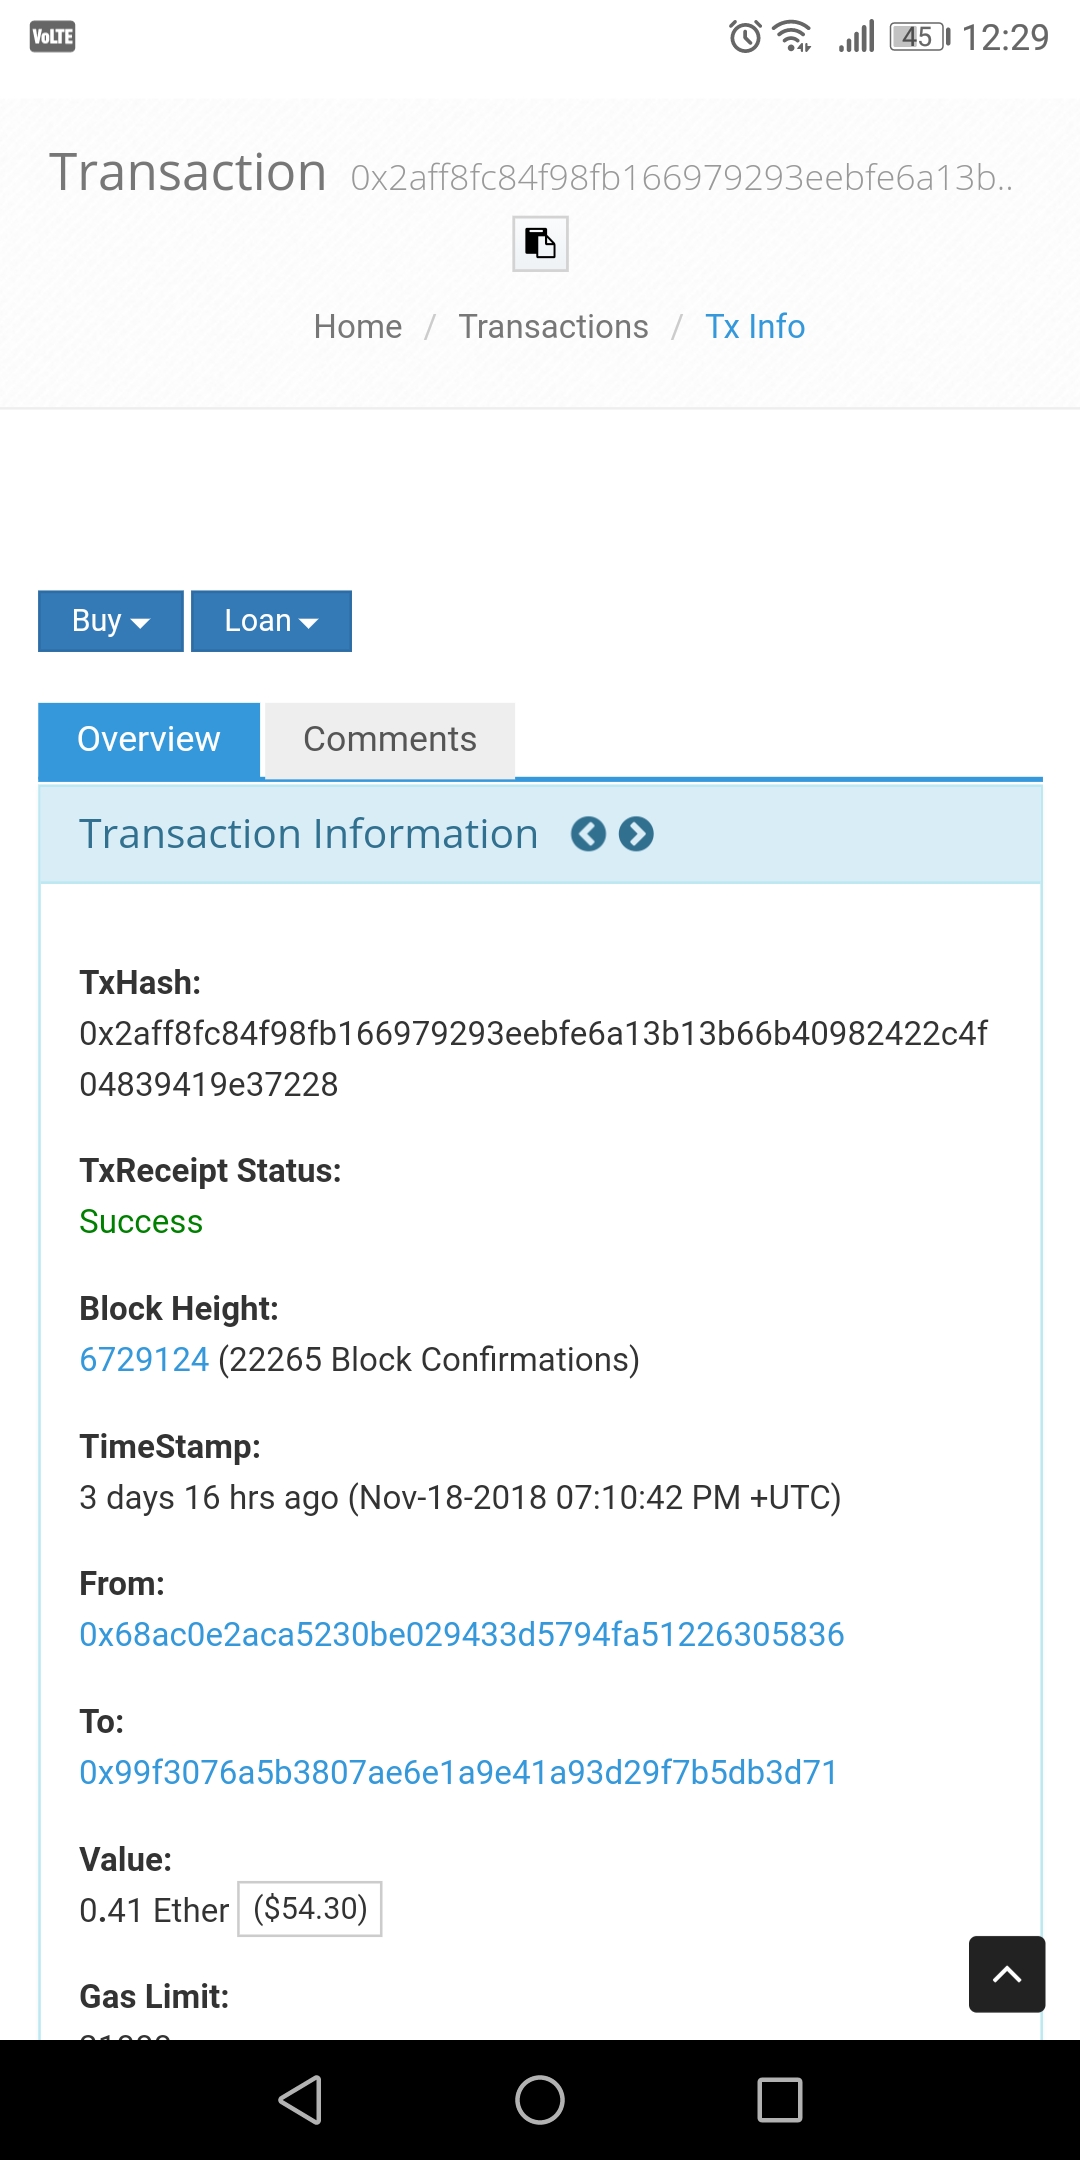
Task: Open block 6729124 link
Action: click(x=144, y=1360)
